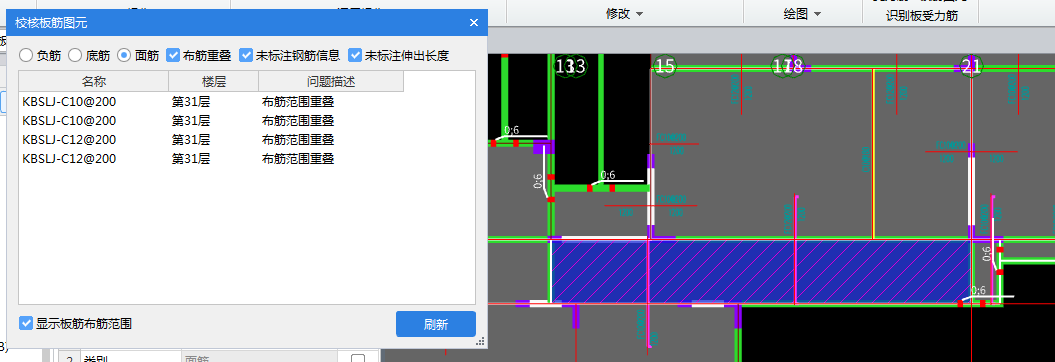The width and height of the screenshot is (1055, 362).
Task: Uncheck the 布筋重叠 checkbox
Action: pos(173,55)
